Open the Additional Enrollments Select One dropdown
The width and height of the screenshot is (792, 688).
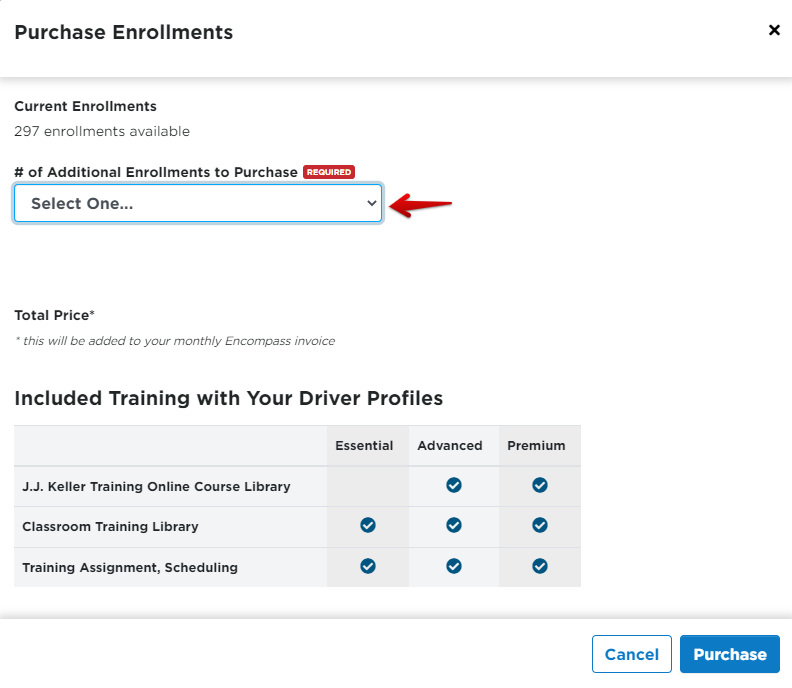click(198, 203)
